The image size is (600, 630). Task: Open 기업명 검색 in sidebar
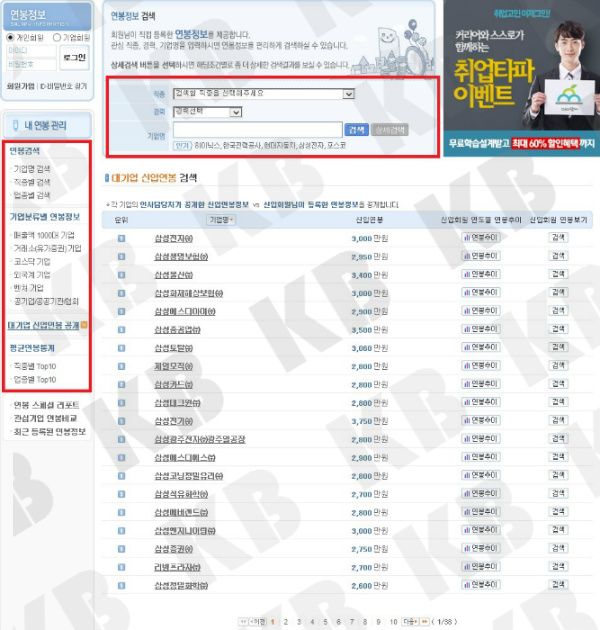[32, 169]
